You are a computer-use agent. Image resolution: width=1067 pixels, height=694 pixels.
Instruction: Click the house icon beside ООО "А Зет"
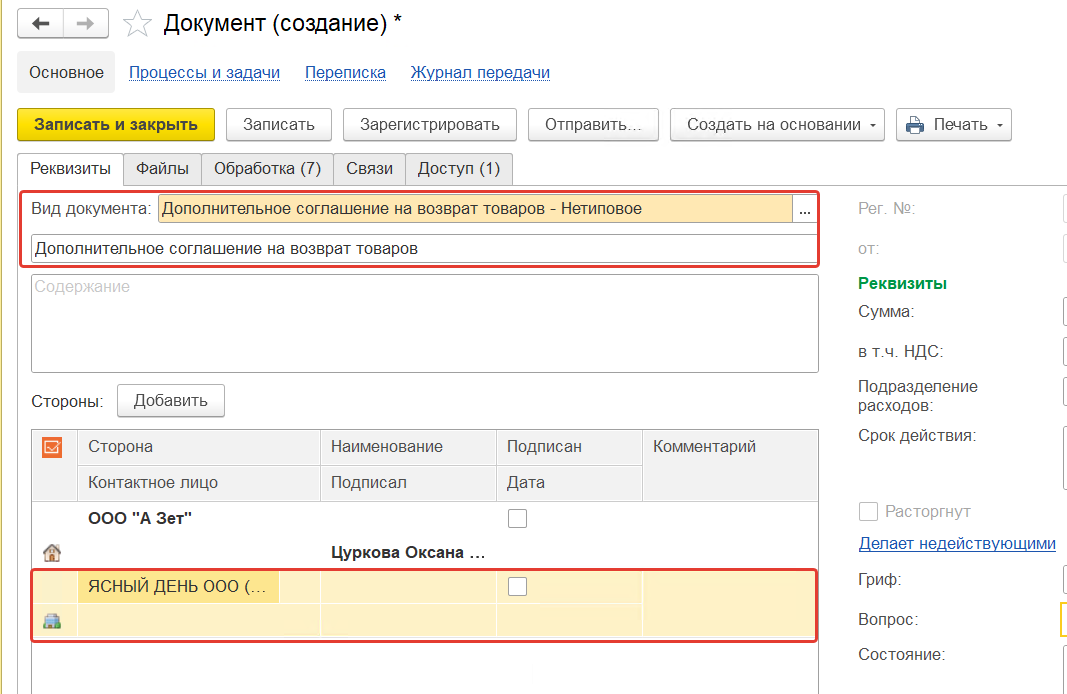pyautogui.click(x=50, y=552)
